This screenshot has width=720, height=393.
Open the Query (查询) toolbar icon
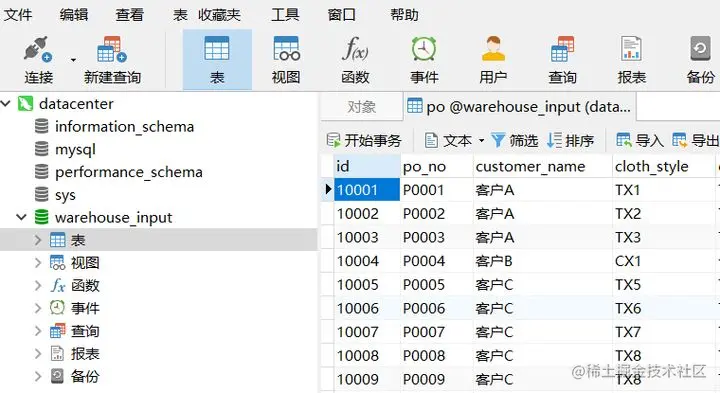click(x=562, y=49)
